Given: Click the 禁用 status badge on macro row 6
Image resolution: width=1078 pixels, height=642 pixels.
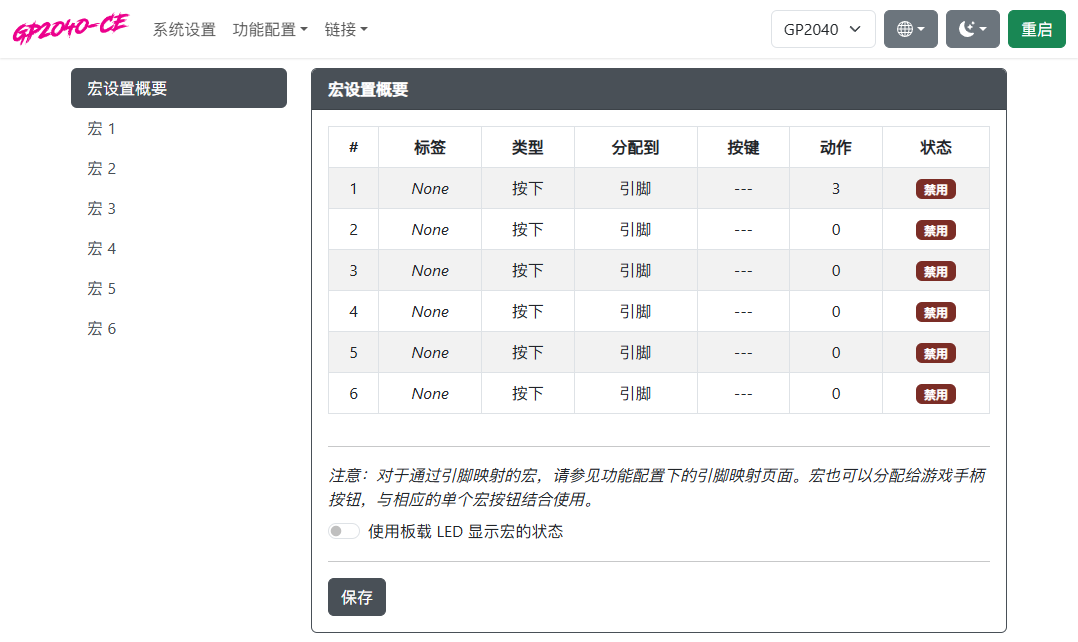Looking at the screenshot, I should tap(936, 393).
